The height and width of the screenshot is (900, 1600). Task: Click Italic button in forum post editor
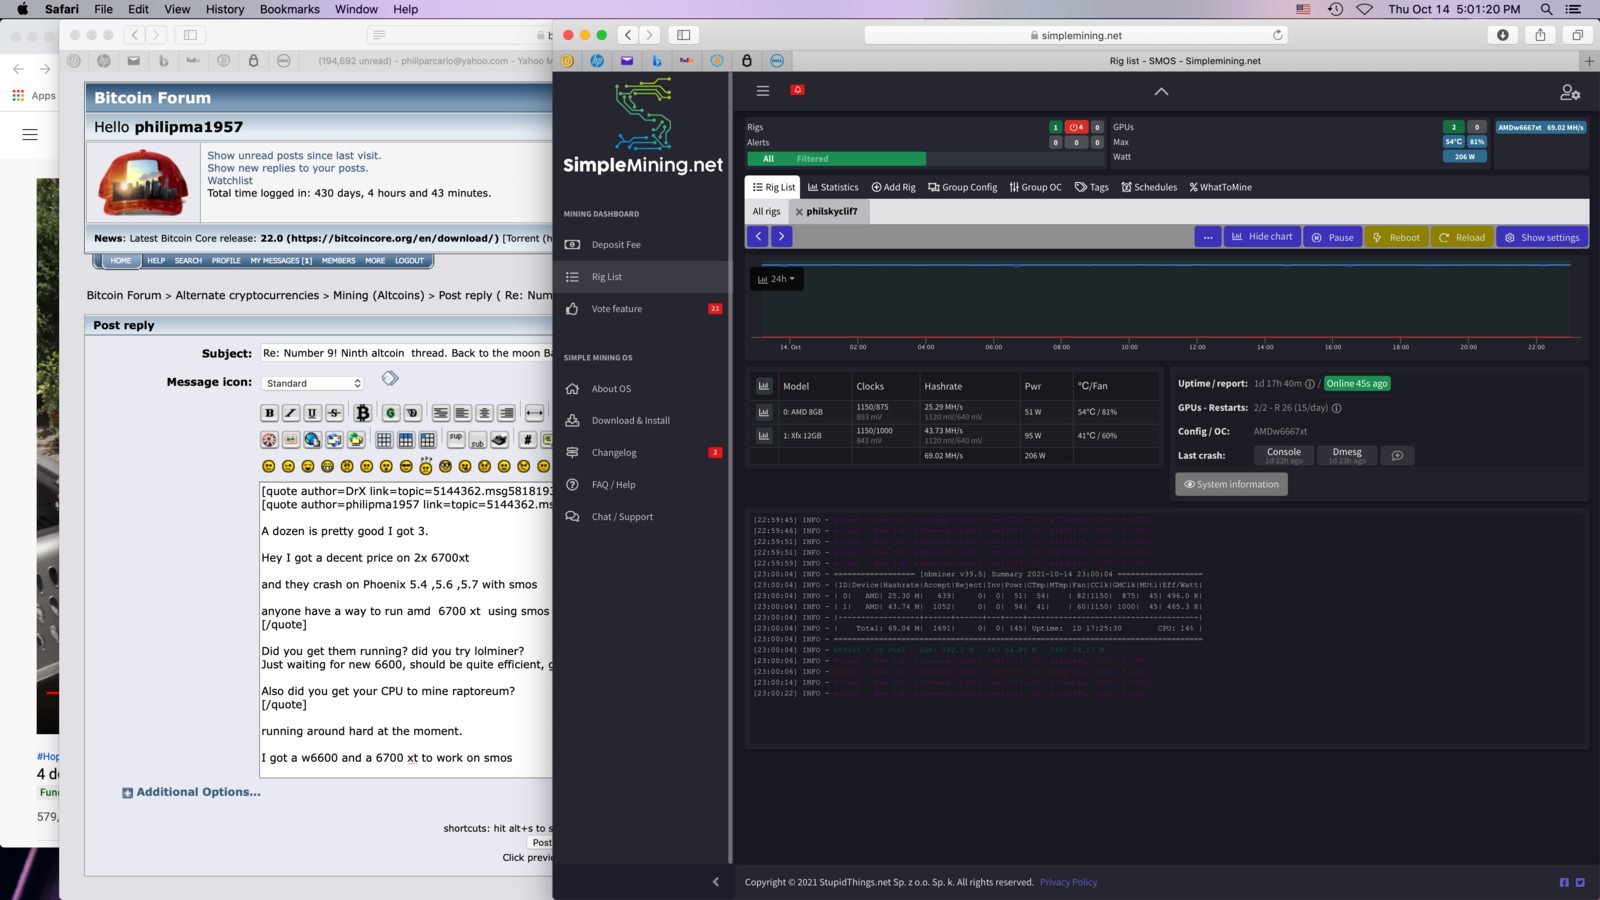(291, 412)
